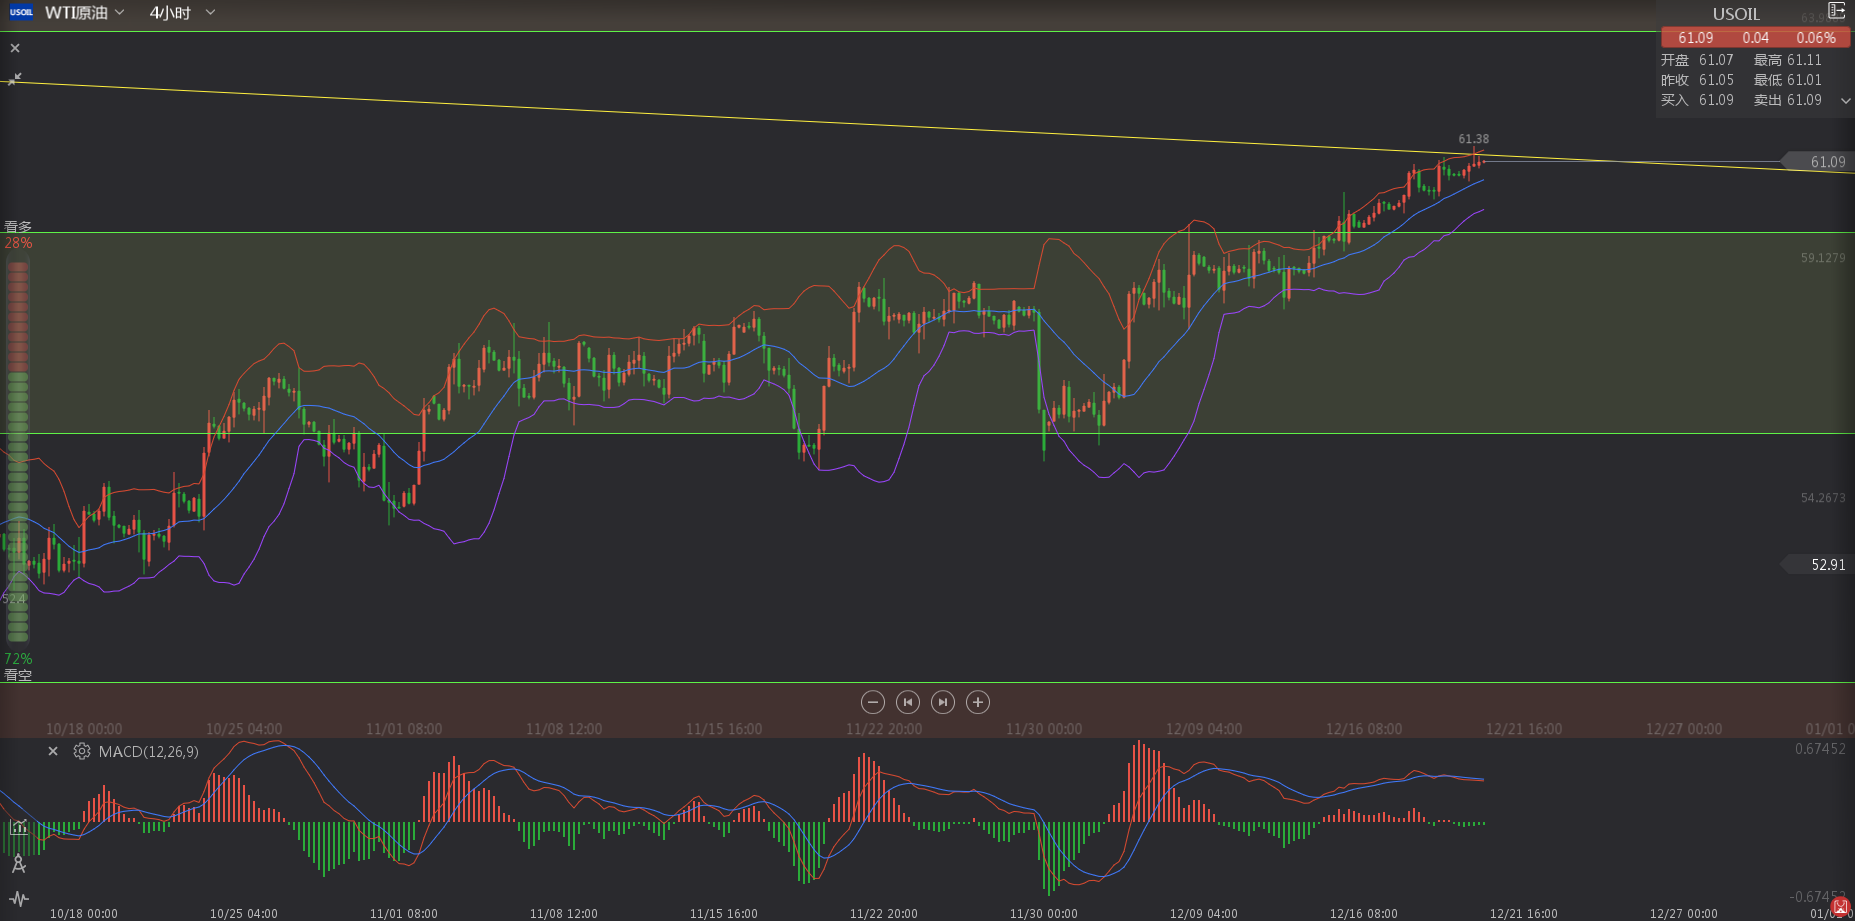The width and height of the screenshot is (1855, 921).
Task: Open MACD indicator settings gear
Action: 82,751
